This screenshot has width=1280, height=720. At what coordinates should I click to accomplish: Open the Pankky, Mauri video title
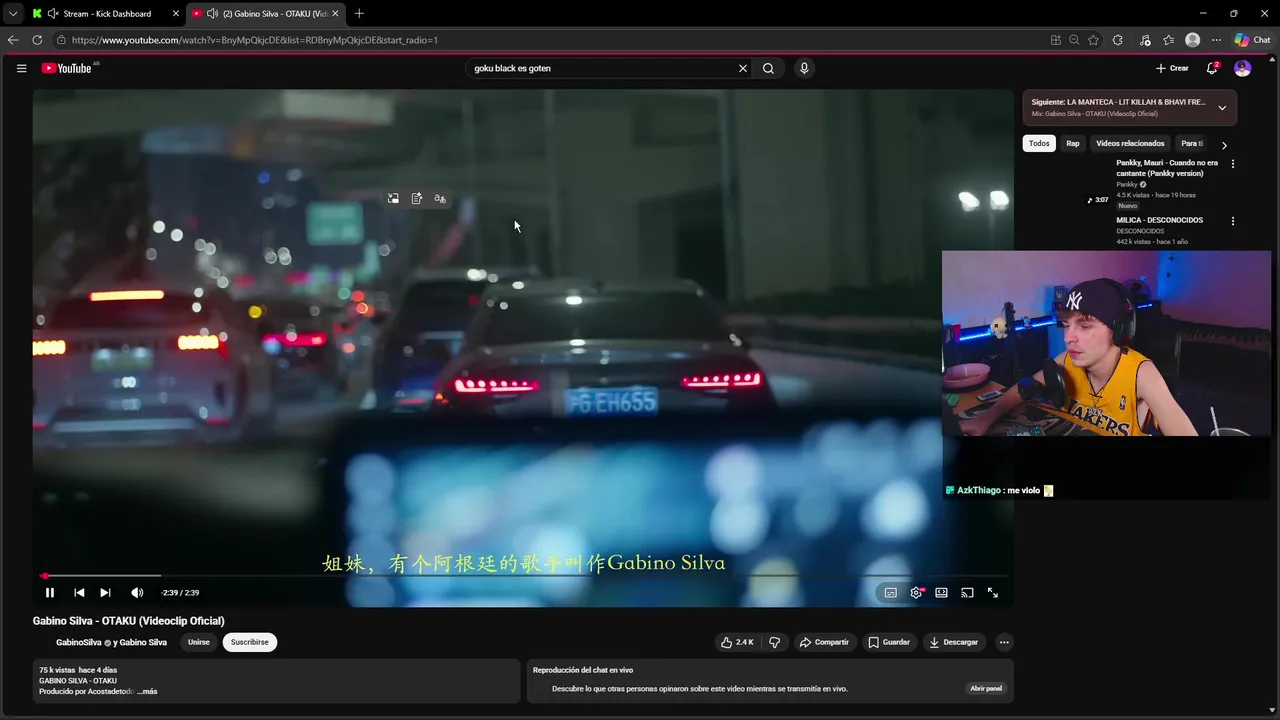click(1167, 168)
